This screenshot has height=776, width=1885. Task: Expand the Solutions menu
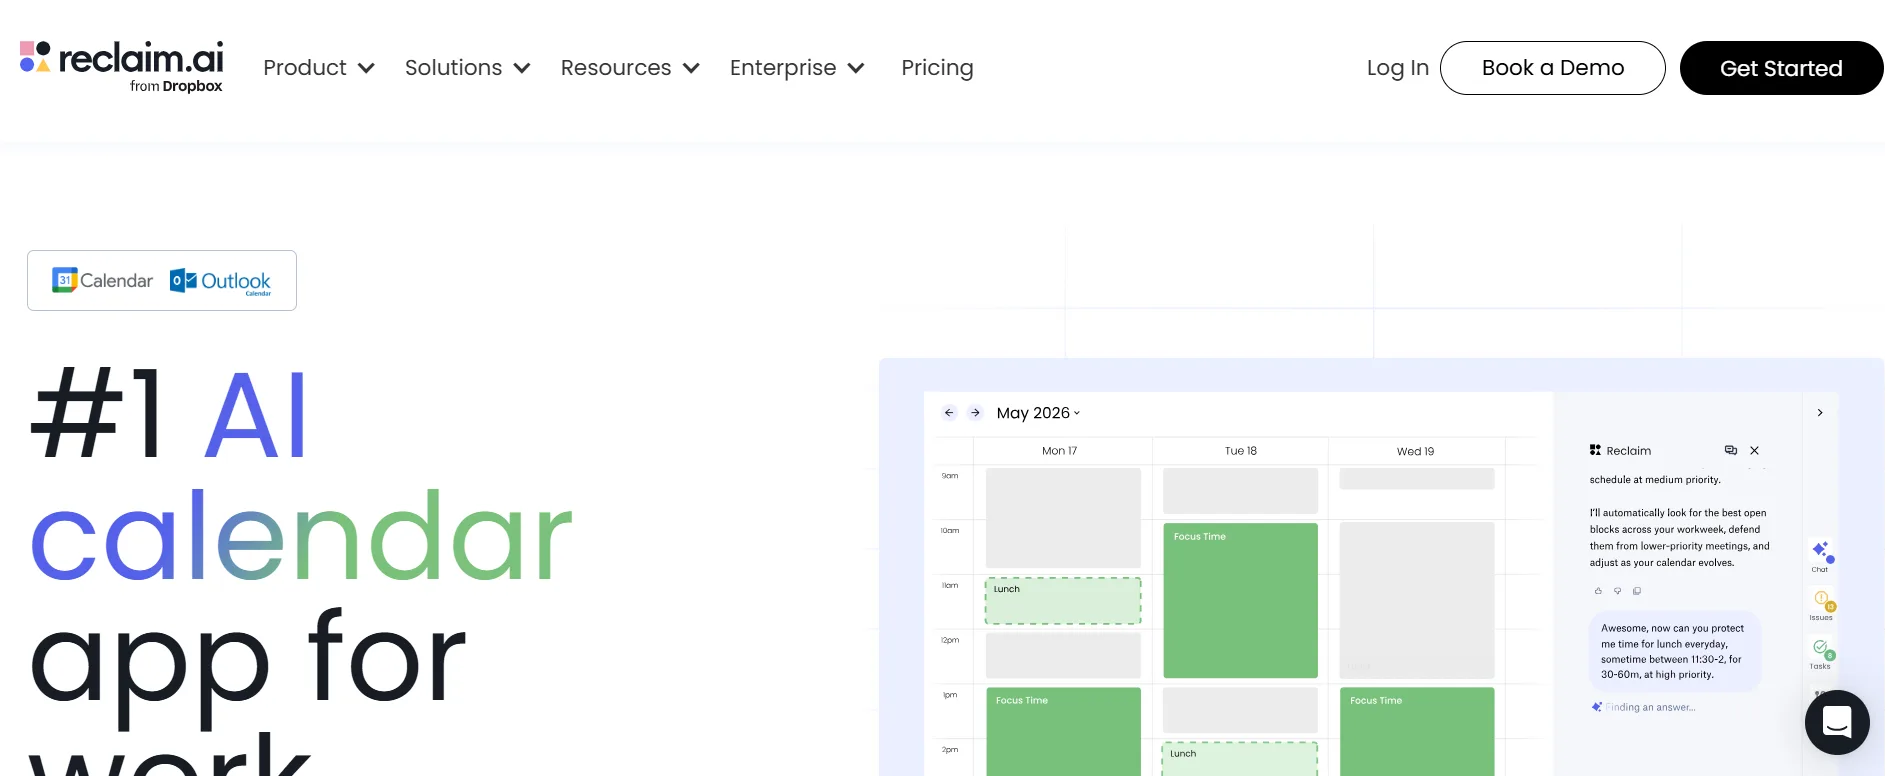point(467,68)
